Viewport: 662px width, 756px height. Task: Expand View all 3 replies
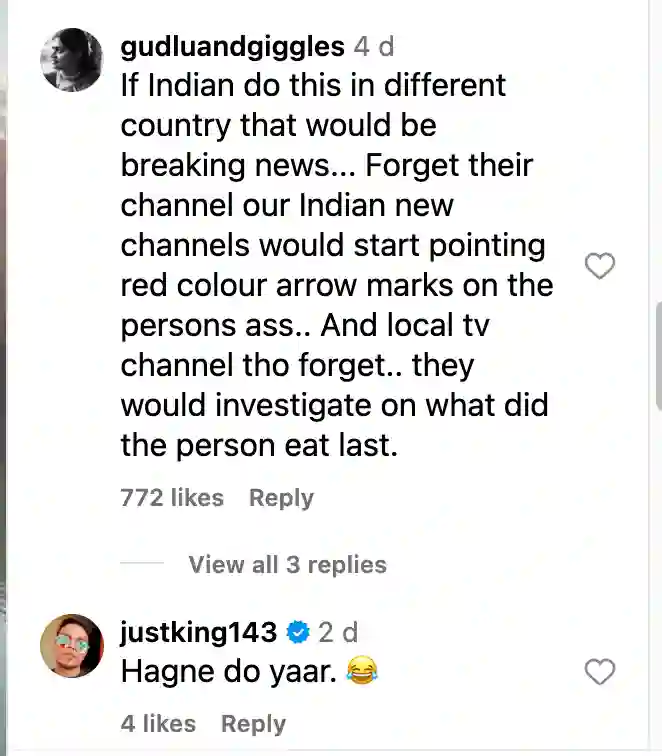(287, 564)
